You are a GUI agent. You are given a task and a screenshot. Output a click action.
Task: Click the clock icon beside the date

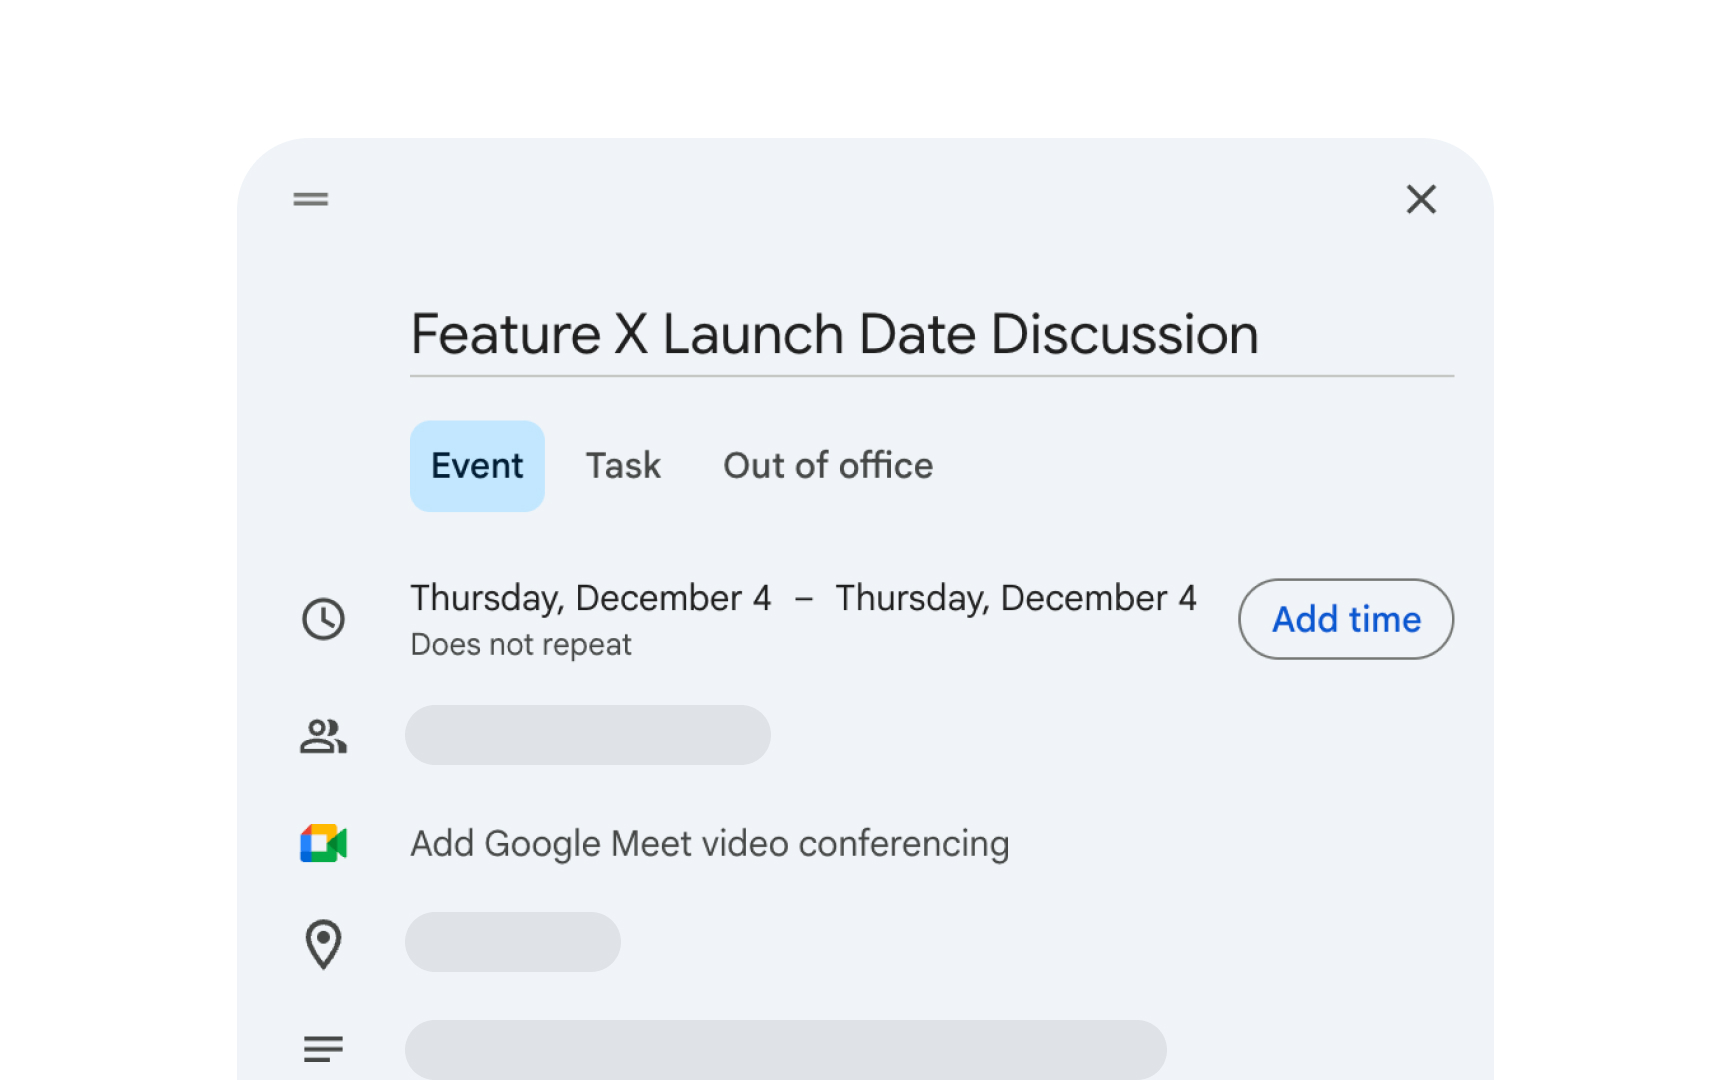click(x=323, y=619)
